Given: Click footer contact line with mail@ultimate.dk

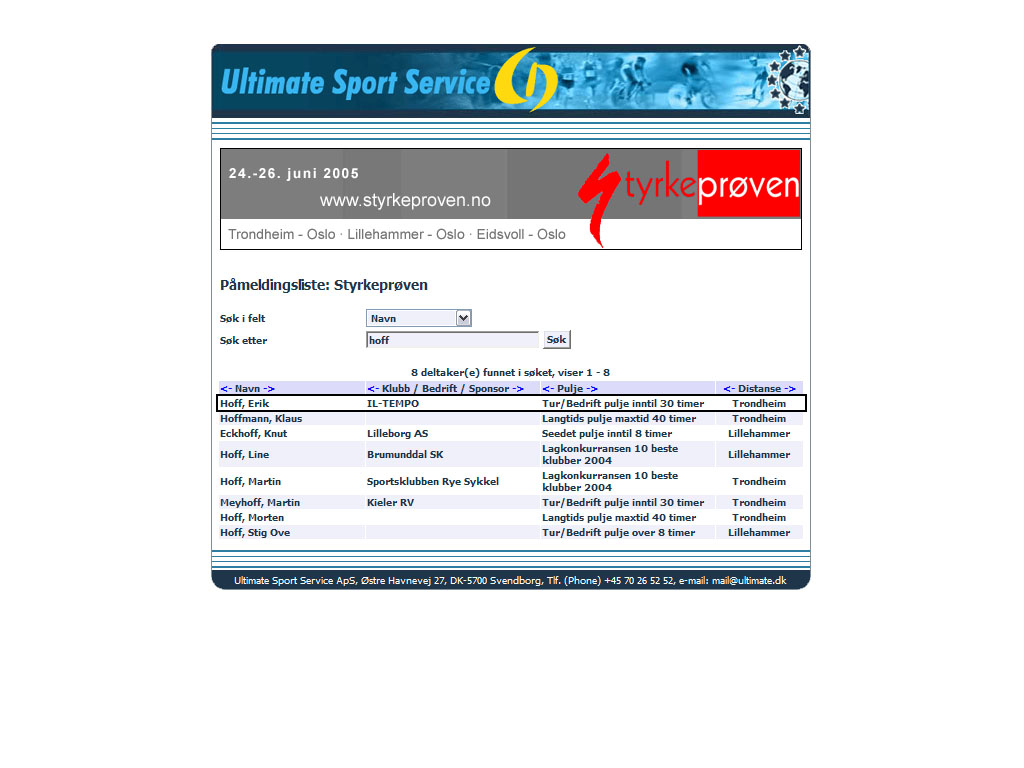Looking at the screenshot, I should coord(510,581).
